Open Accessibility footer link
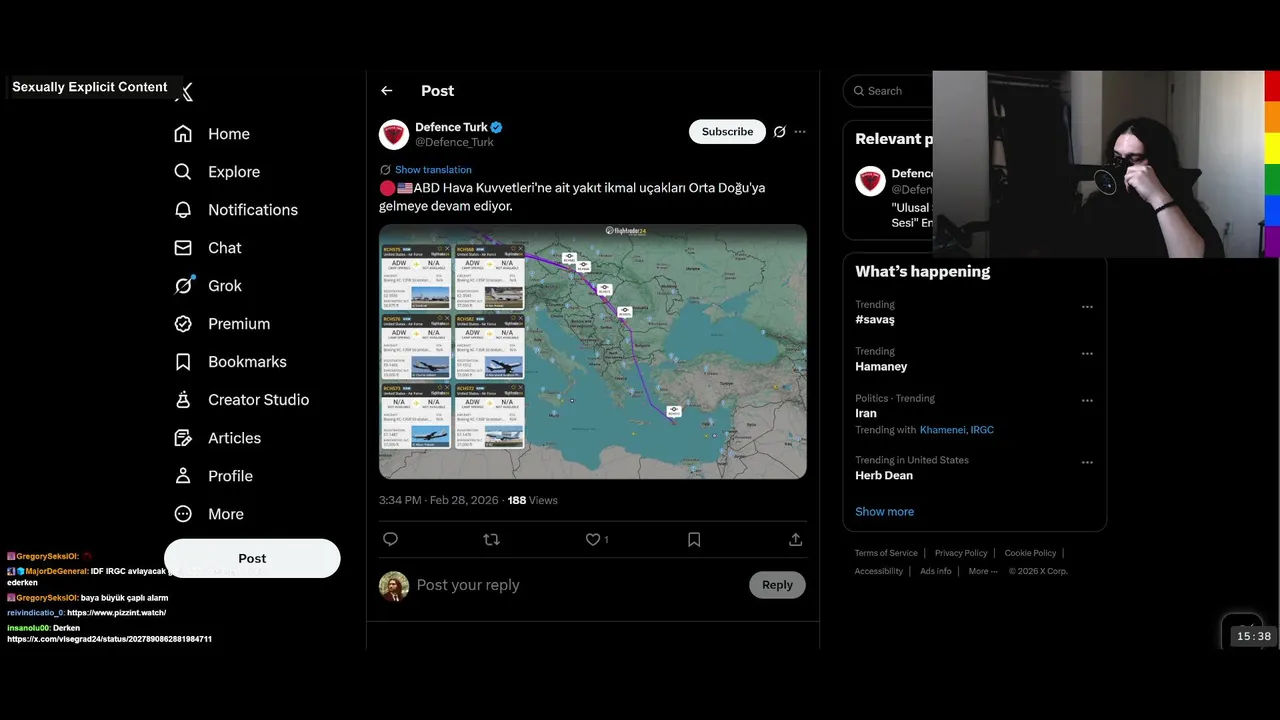 pos(879,571)
